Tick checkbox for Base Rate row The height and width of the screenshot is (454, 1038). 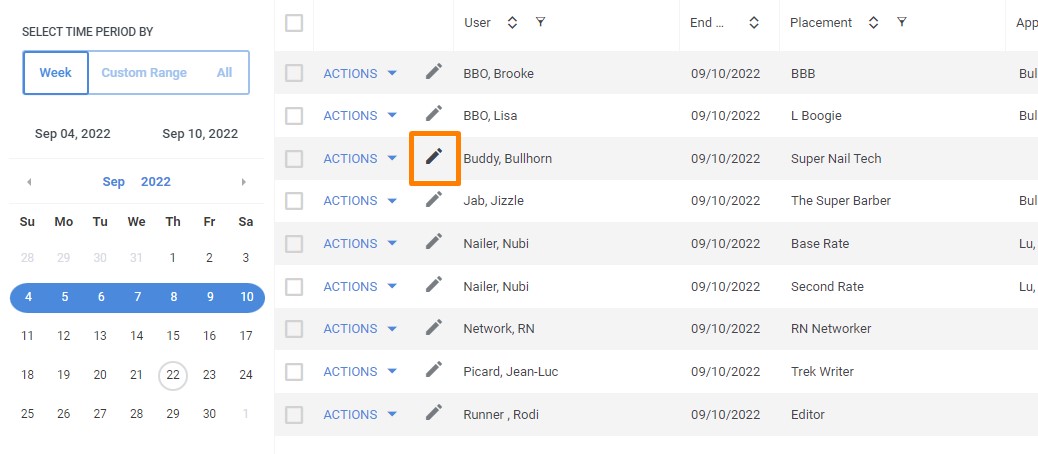[x=294, y=244]
